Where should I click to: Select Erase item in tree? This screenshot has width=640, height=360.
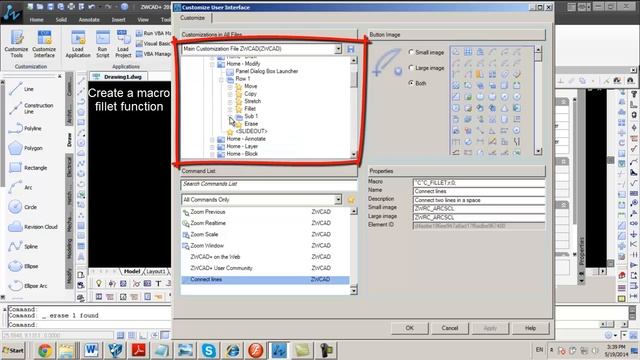[x=251, y=124]
